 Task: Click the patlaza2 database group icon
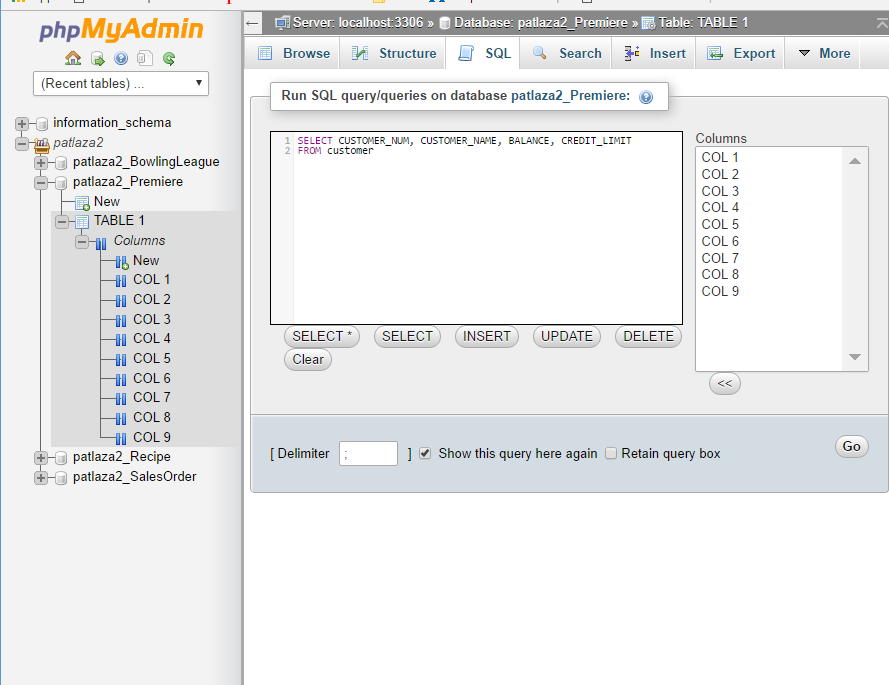42,146
